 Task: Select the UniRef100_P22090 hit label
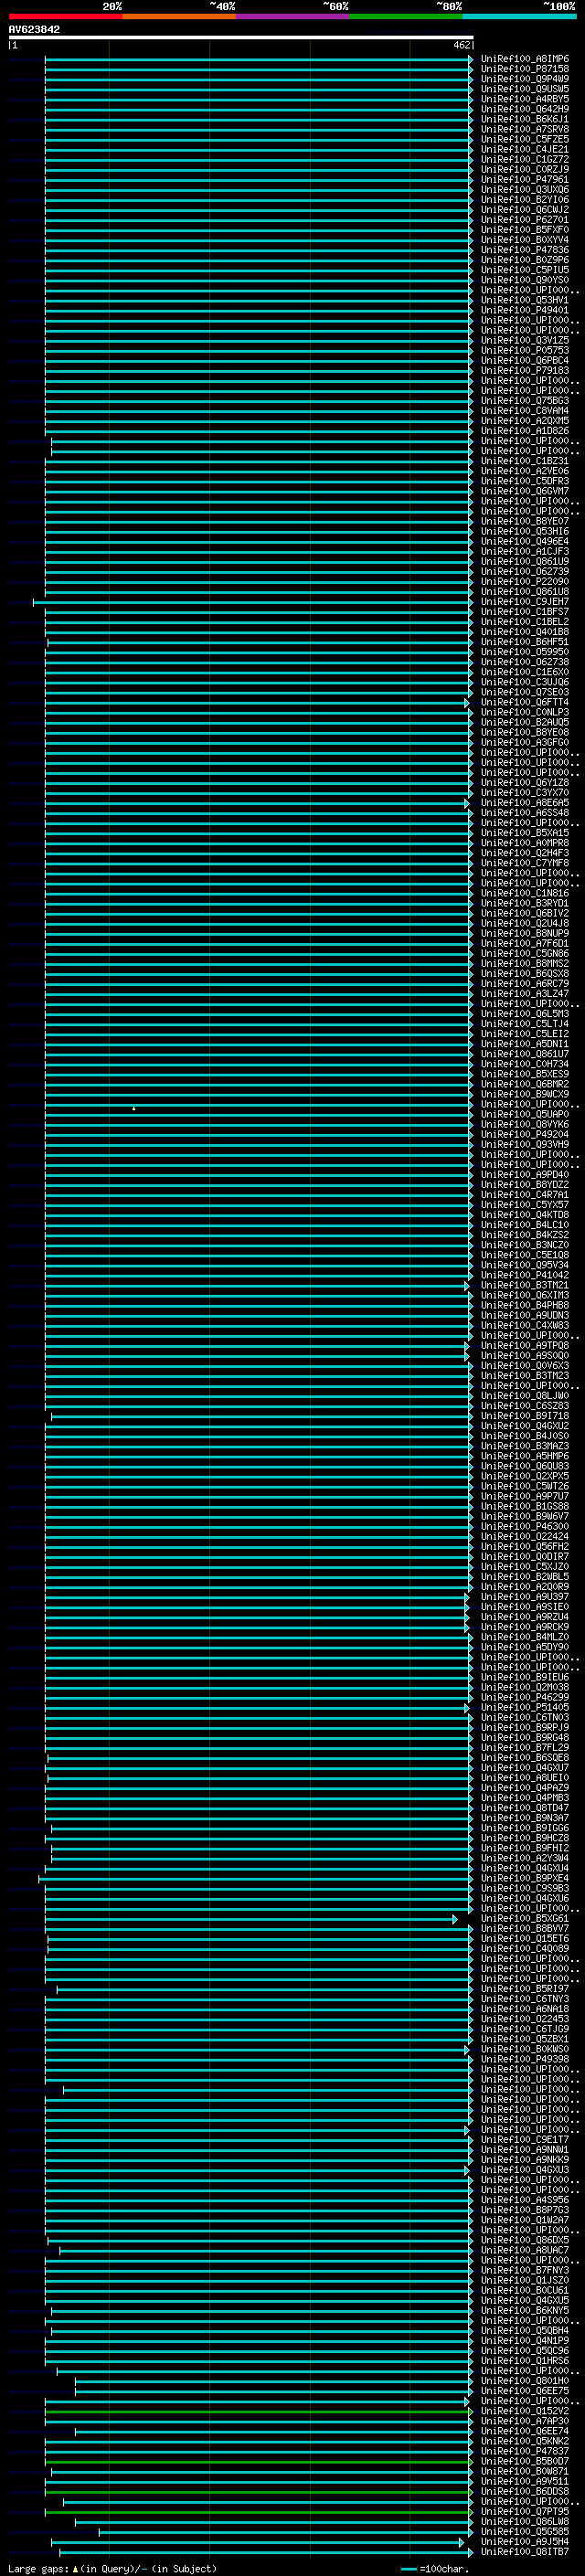[525, 581]
